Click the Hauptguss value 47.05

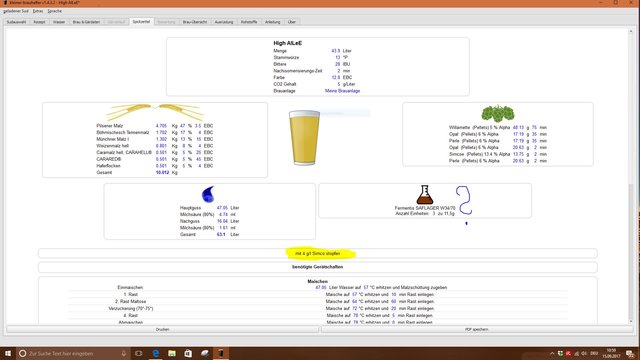(x=222, y=208)
